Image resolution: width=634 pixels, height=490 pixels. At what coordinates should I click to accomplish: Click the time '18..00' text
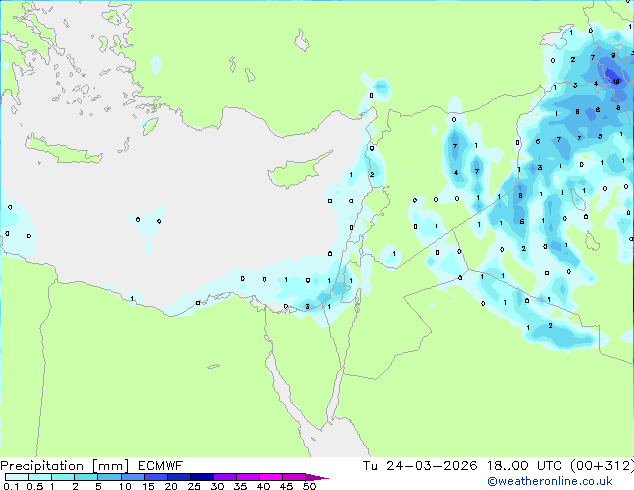pyautogui.click(x=507, y=466)
